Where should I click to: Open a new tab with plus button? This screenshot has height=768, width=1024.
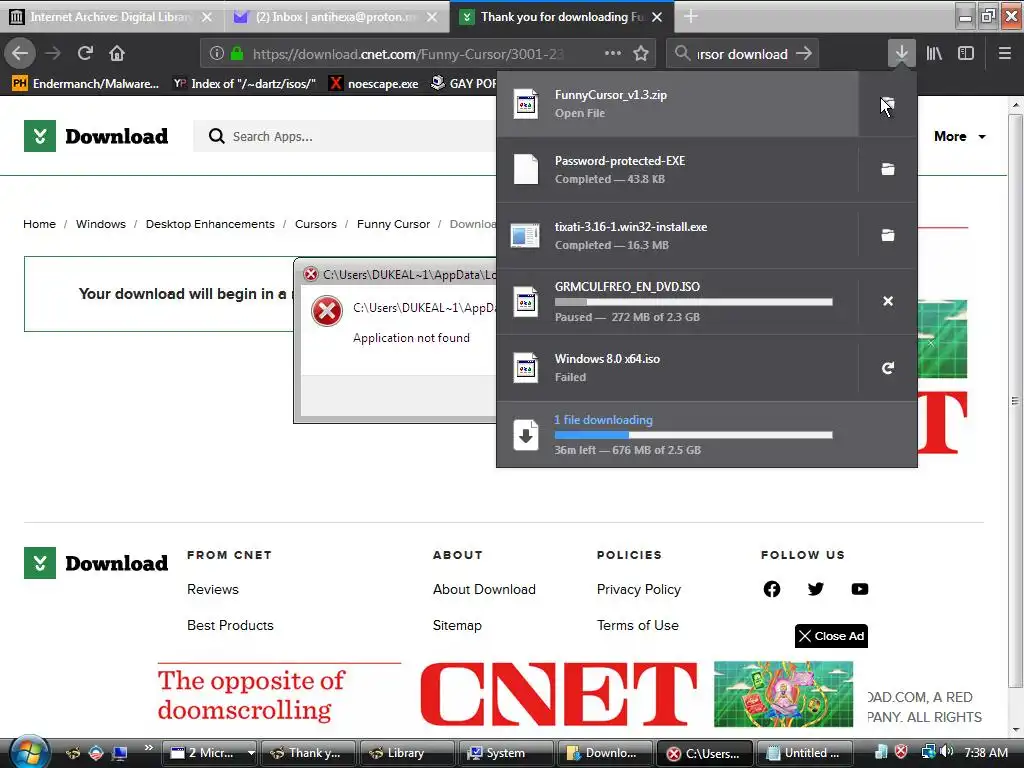690,17
